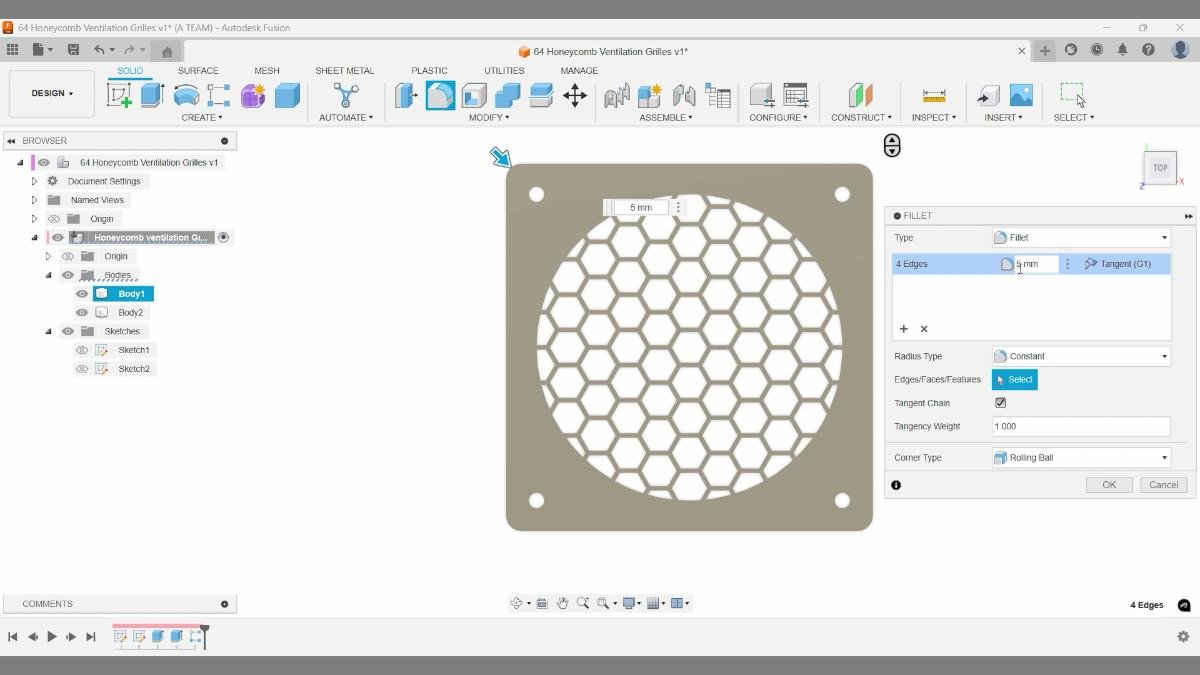Open the MODIFY dropdown menu
Image resolution: width=1200 pixels, height=675 pixels.
click(489, 118)
